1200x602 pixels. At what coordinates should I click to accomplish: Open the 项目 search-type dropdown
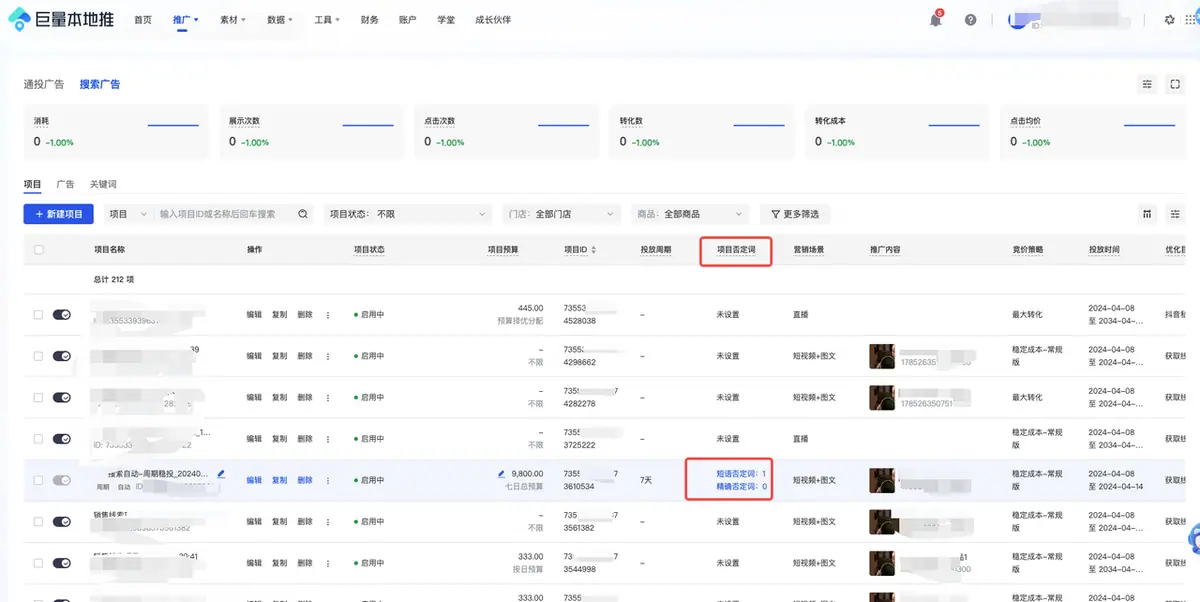[127, 214]
